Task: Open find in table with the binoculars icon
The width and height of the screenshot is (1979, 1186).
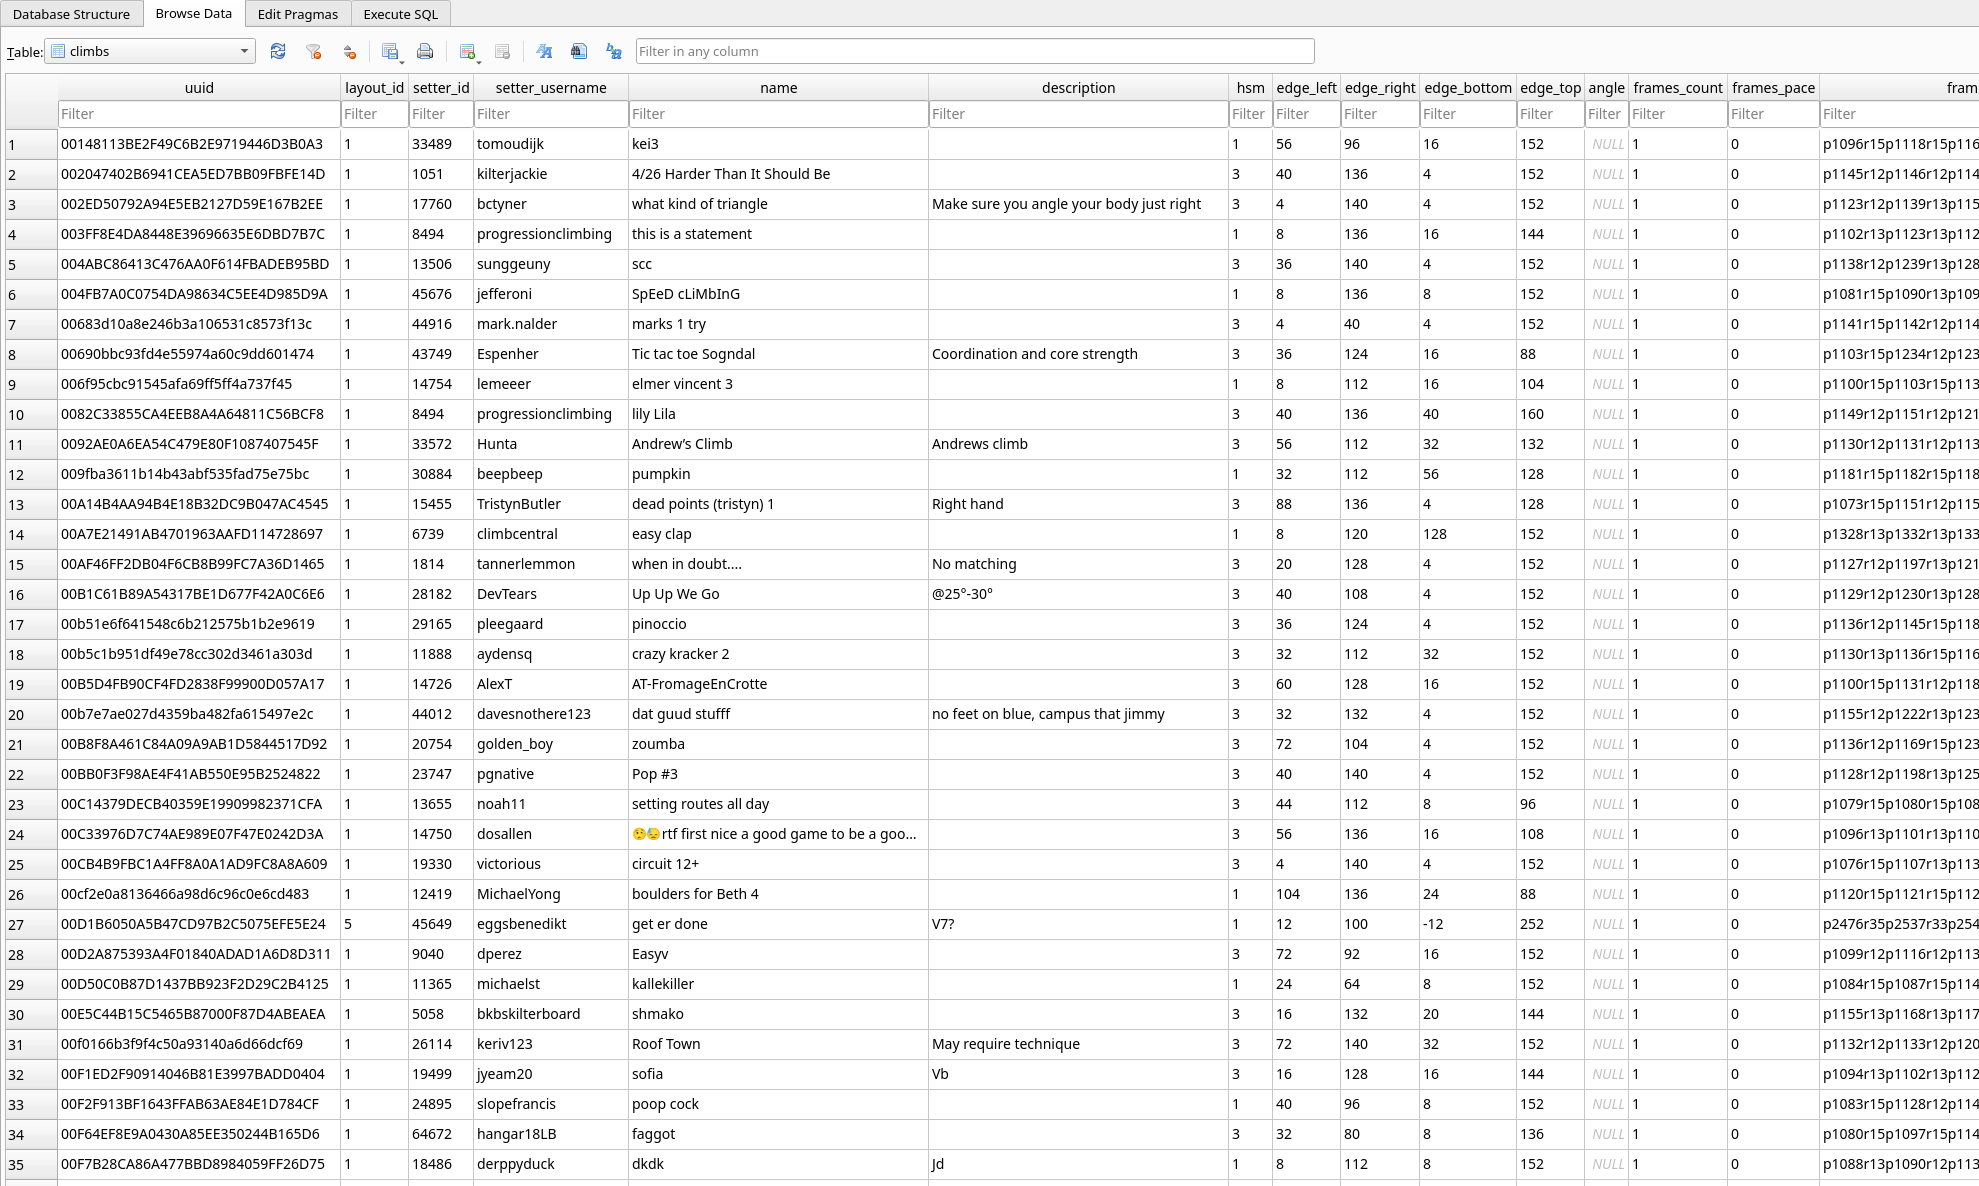Action: (x=579, y=51)
